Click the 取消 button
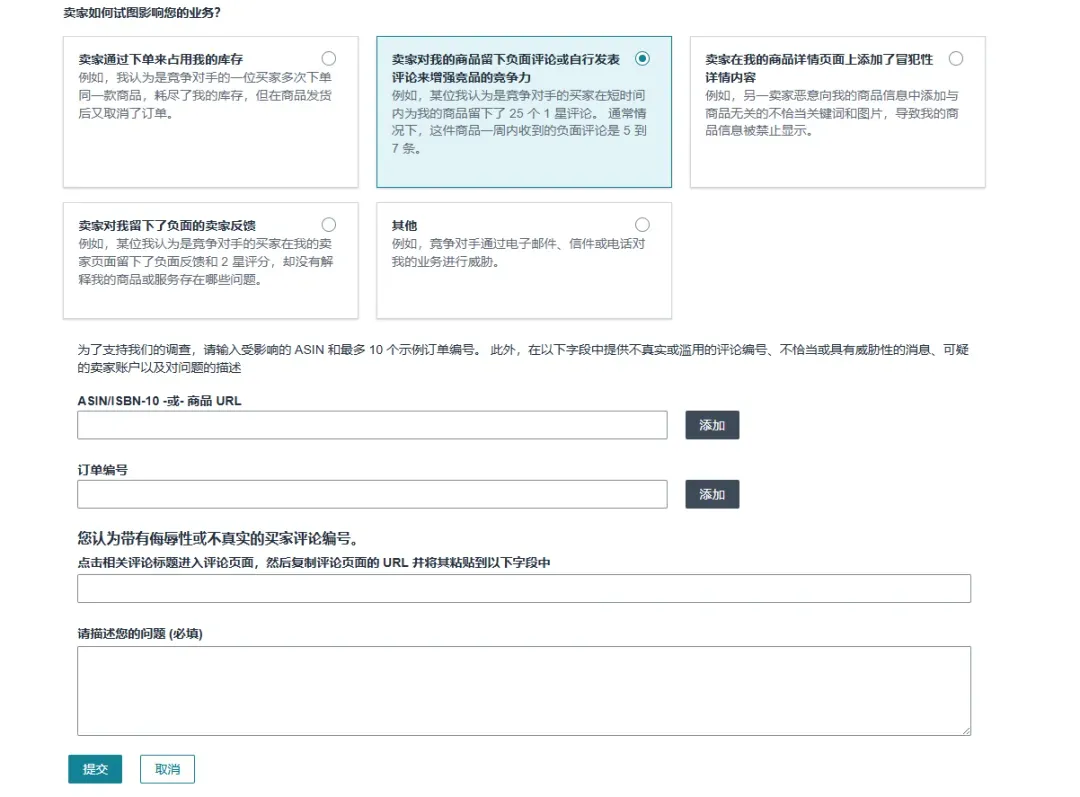Image resolution: width=1080 pixels, height=797 pixels. (167, 769)
